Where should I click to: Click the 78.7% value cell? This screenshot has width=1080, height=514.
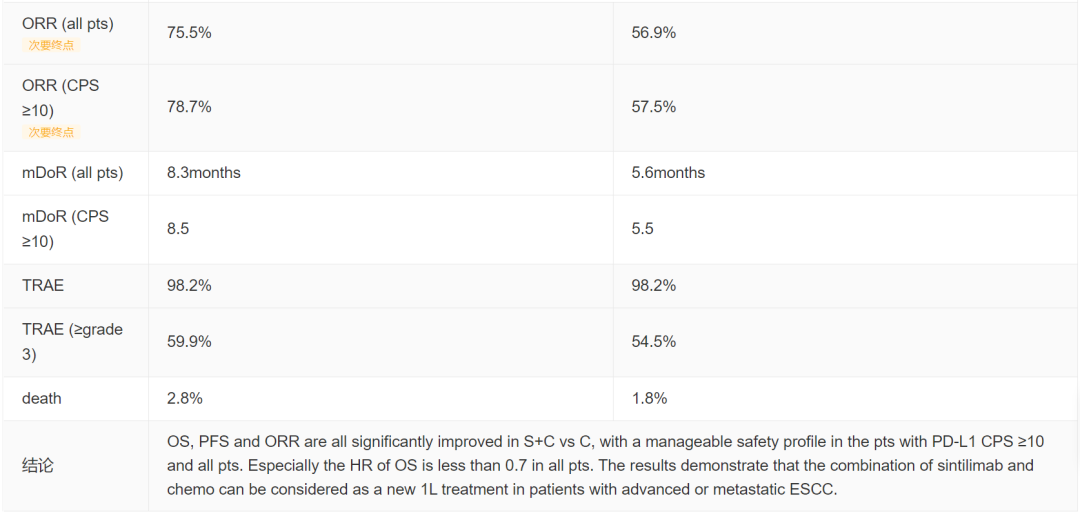189,107
